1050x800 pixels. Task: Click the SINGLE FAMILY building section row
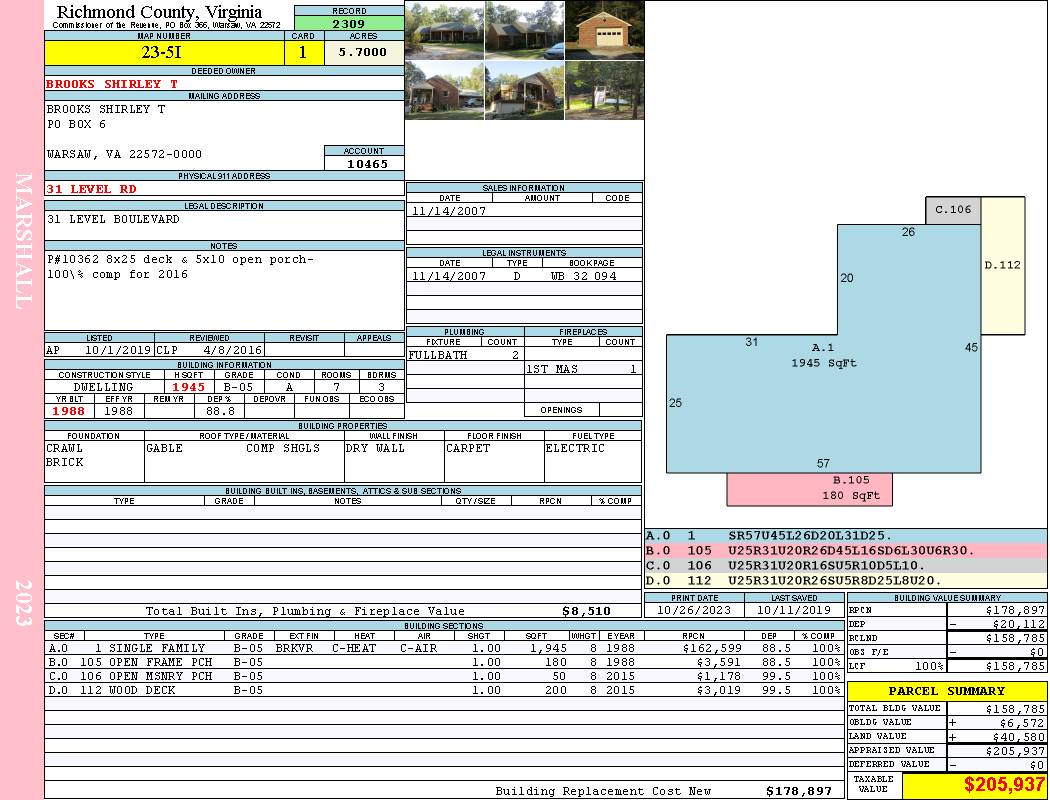click(443, 648)
